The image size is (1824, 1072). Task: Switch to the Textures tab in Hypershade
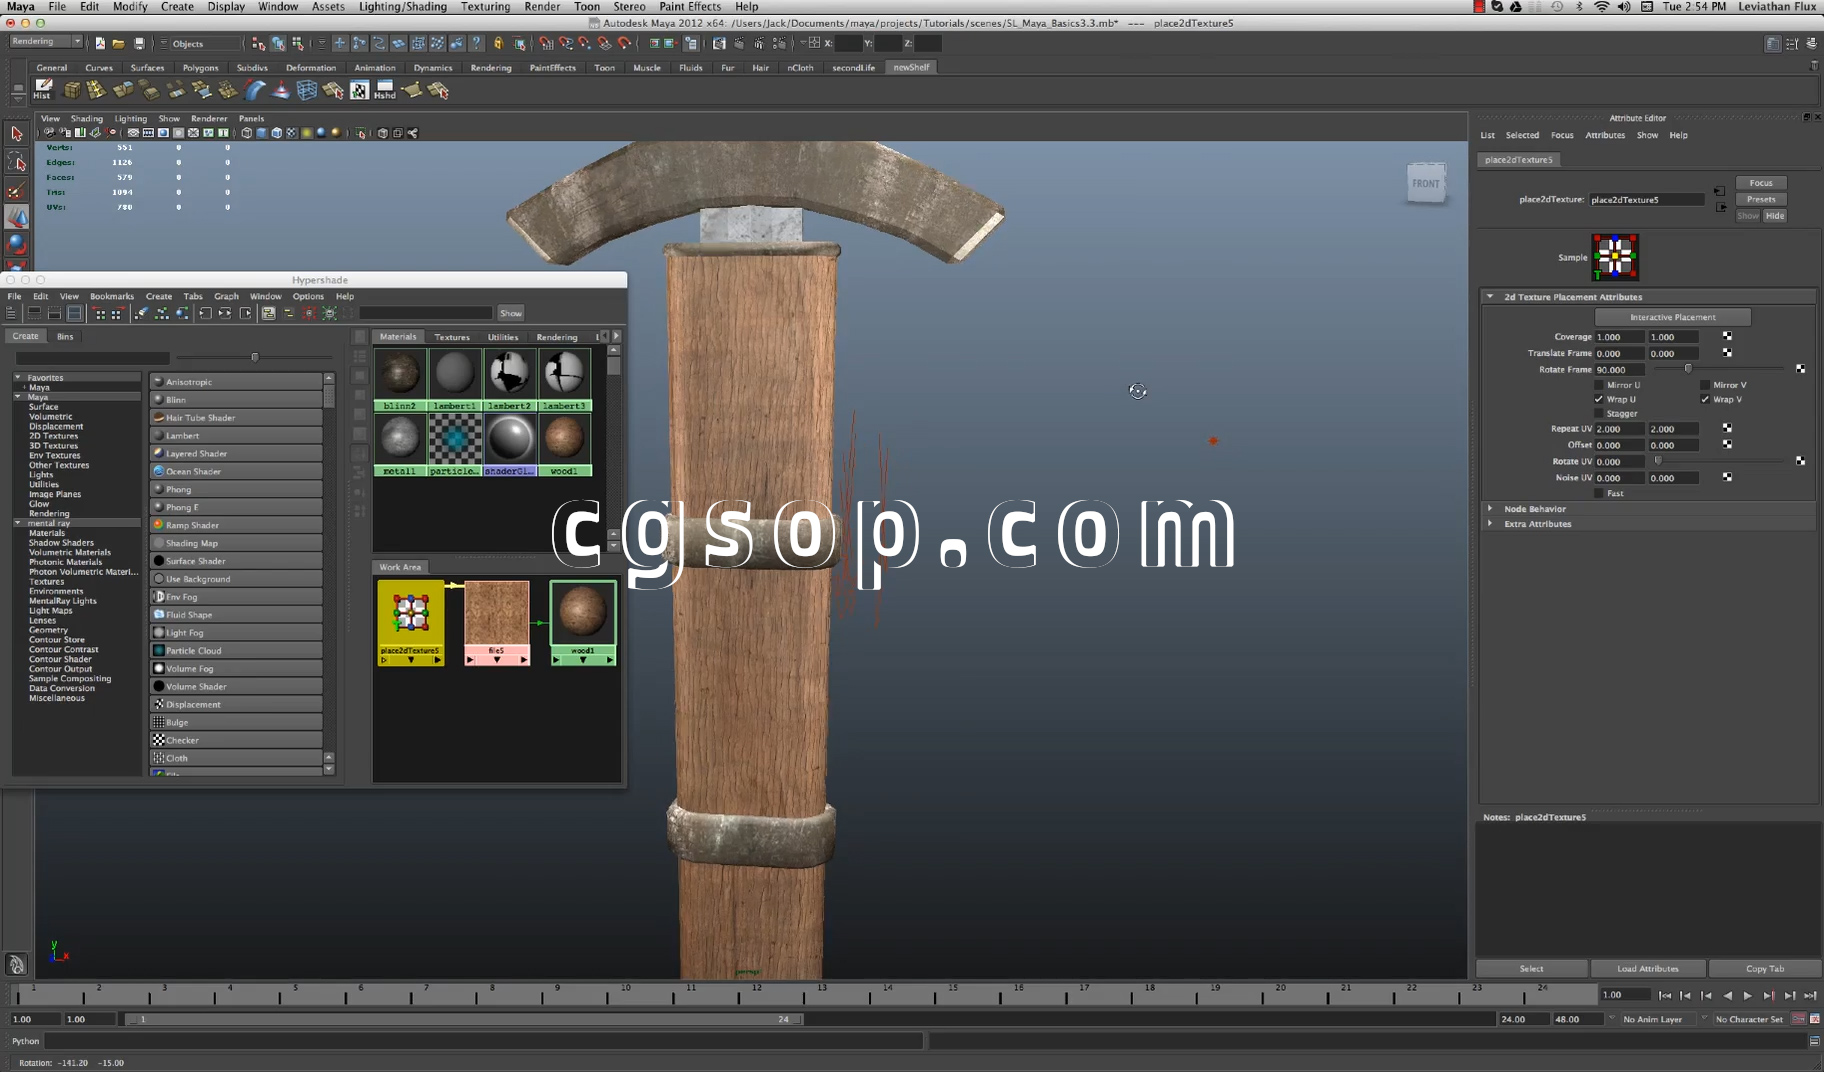tap(452, 337)
